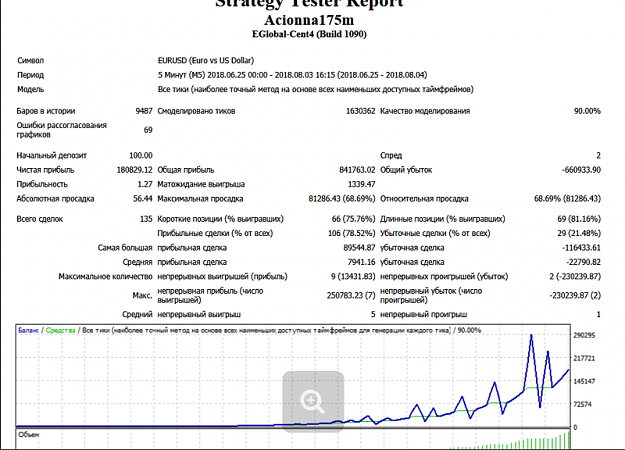Click the long positions value '69 (81.16%)'
The height and width of the screenshot is (450, 625).
[579, 219]
